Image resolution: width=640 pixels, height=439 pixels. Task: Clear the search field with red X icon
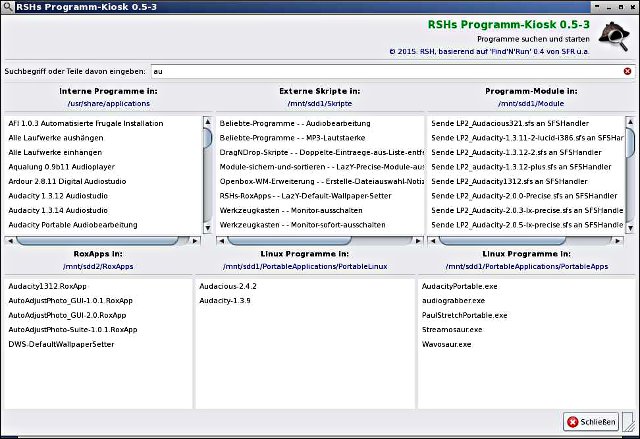coord(627,71)
